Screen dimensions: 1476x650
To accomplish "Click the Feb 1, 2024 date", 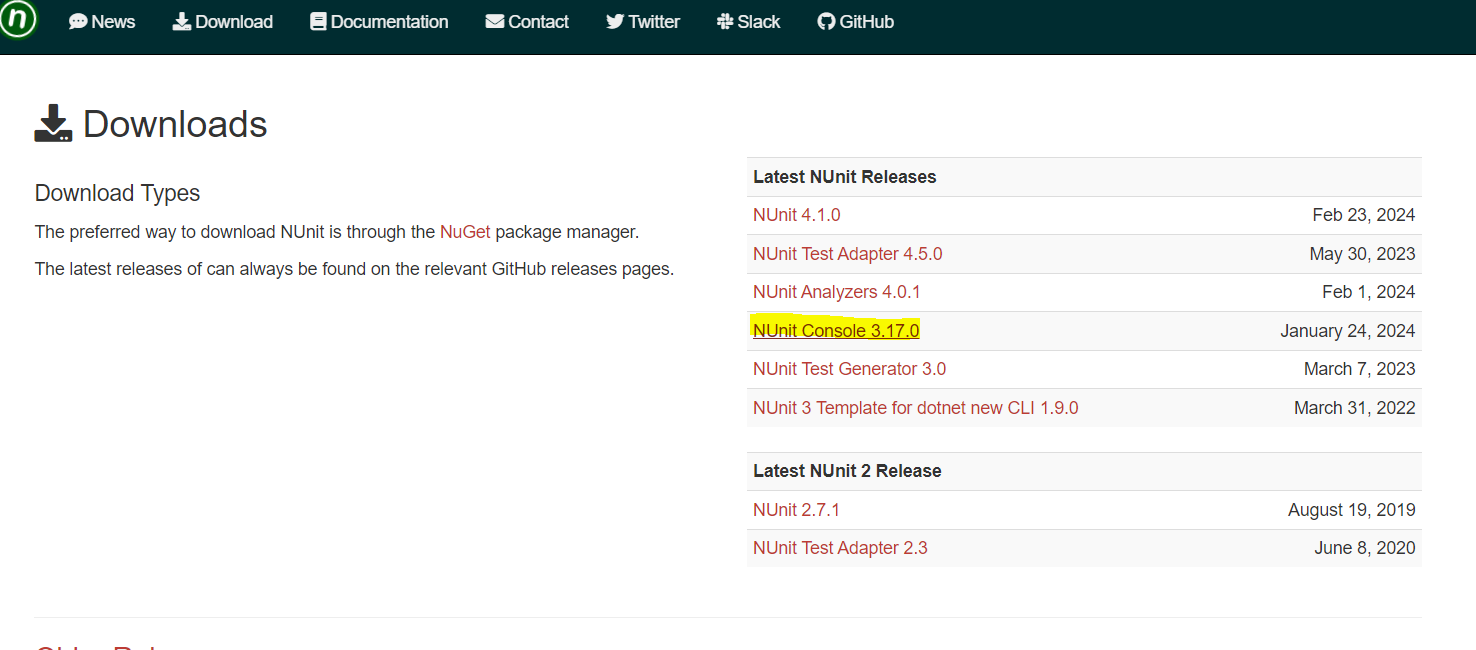I will tap(1369, 292).
